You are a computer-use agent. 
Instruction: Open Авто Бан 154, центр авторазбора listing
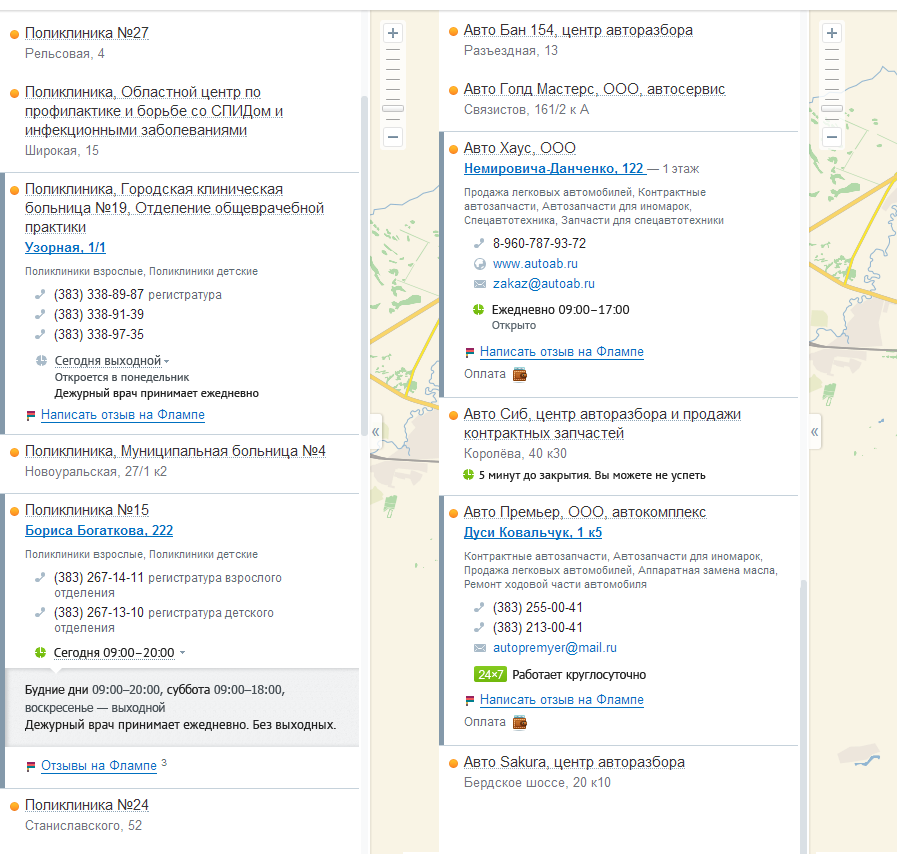[578, 30]
